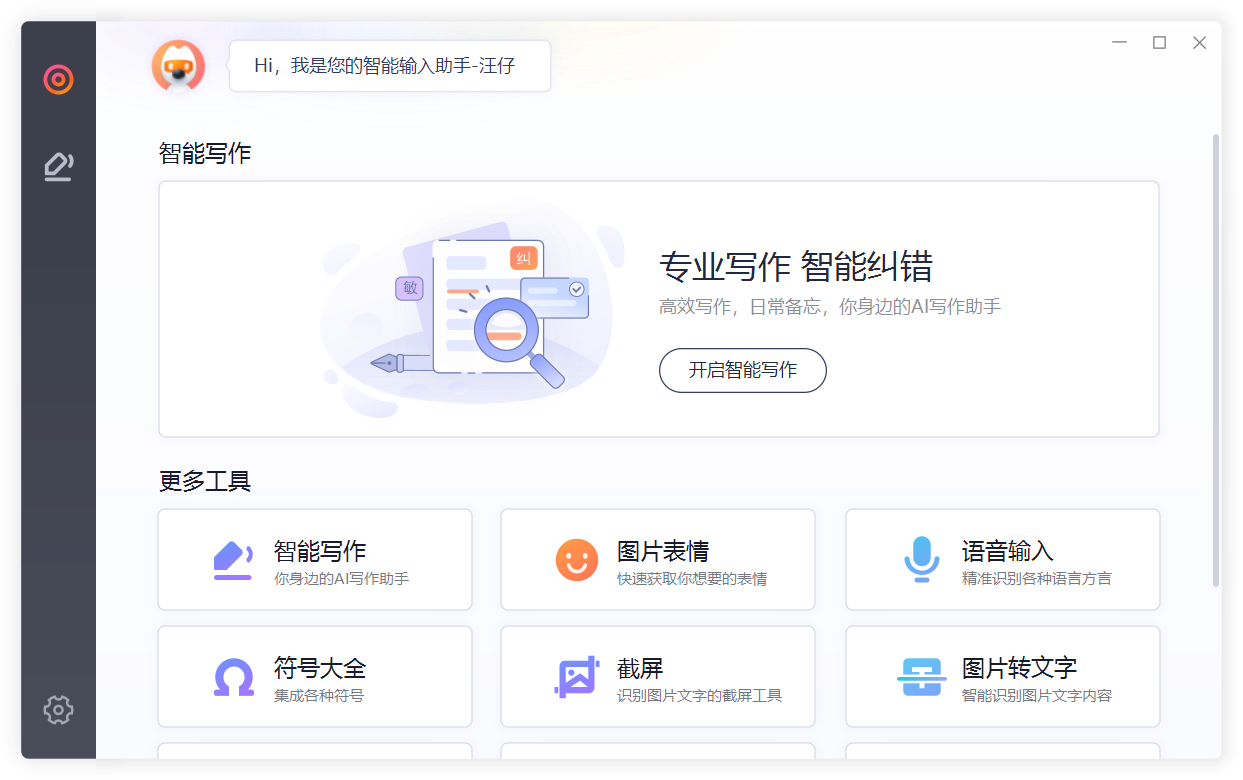Open the home target icon in sidebar
Screen dimensions: 1243x780
58,79
